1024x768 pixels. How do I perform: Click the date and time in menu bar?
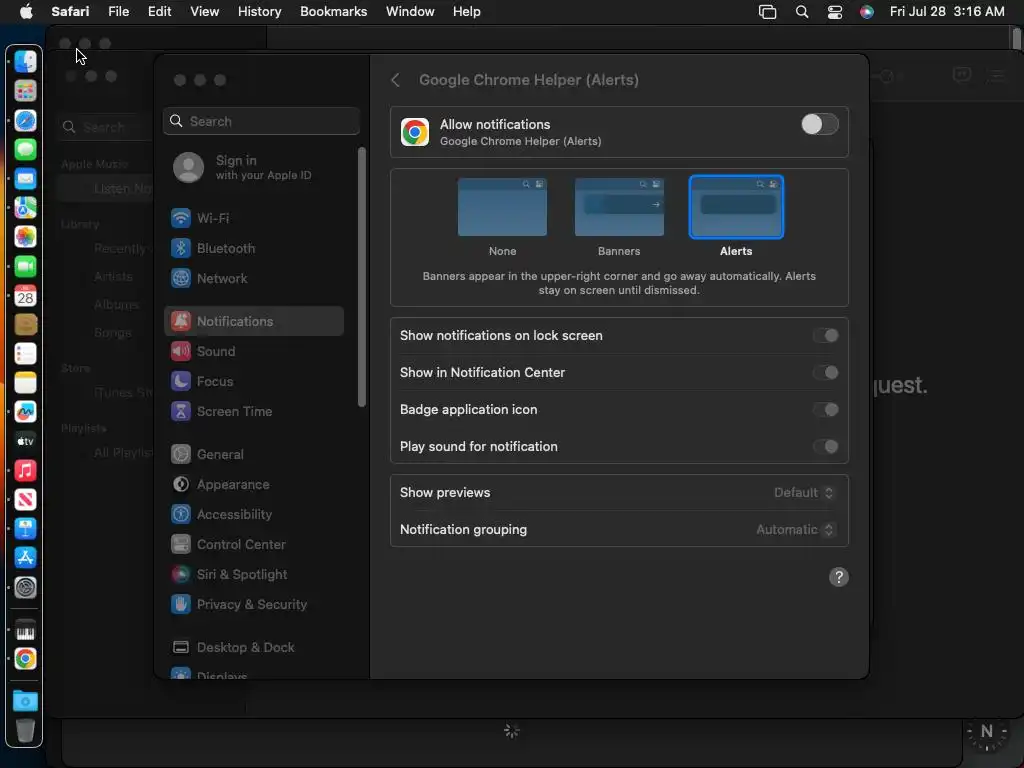click(x=947, y=12)
